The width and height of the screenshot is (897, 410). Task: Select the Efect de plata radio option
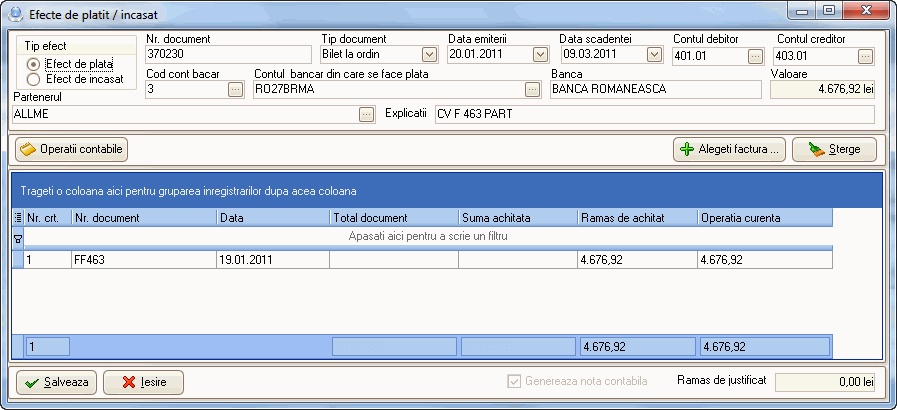pos(34,64)
